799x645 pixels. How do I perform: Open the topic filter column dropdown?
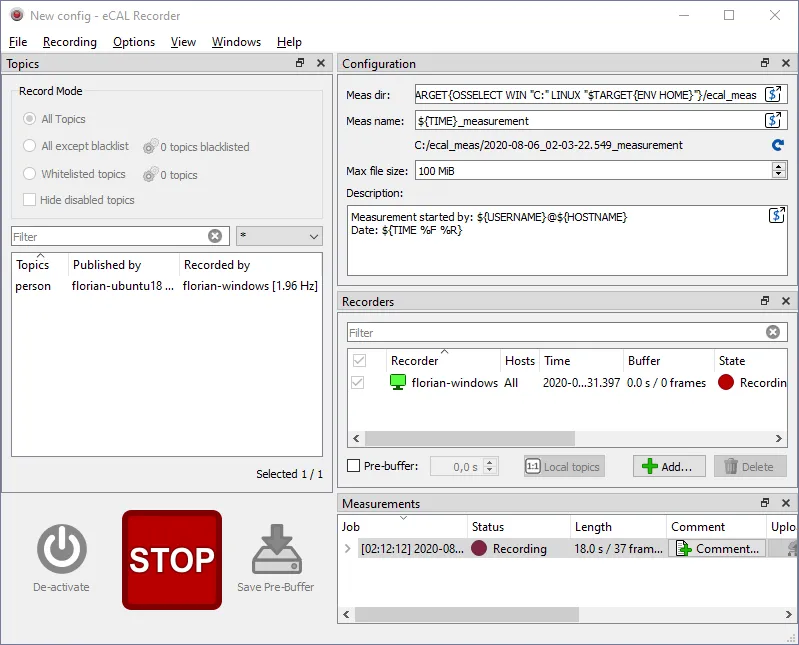[279, 237]
